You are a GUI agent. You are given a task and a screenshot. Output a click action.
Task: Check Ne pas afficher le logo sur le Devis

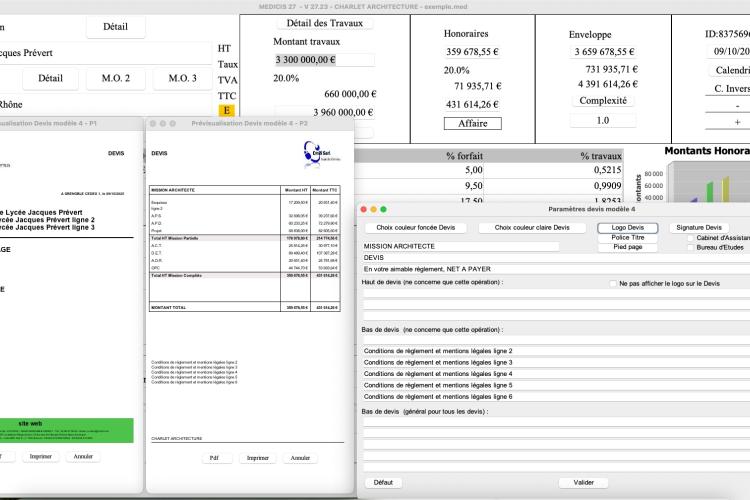613,283
